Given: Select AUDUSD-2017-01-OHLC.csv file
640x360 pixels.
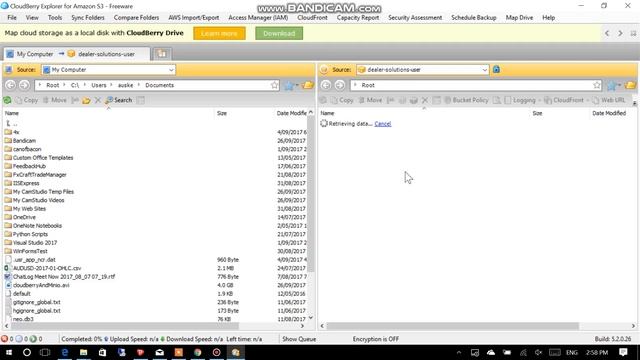Looking at the screenshot, I should click(47, 268).
